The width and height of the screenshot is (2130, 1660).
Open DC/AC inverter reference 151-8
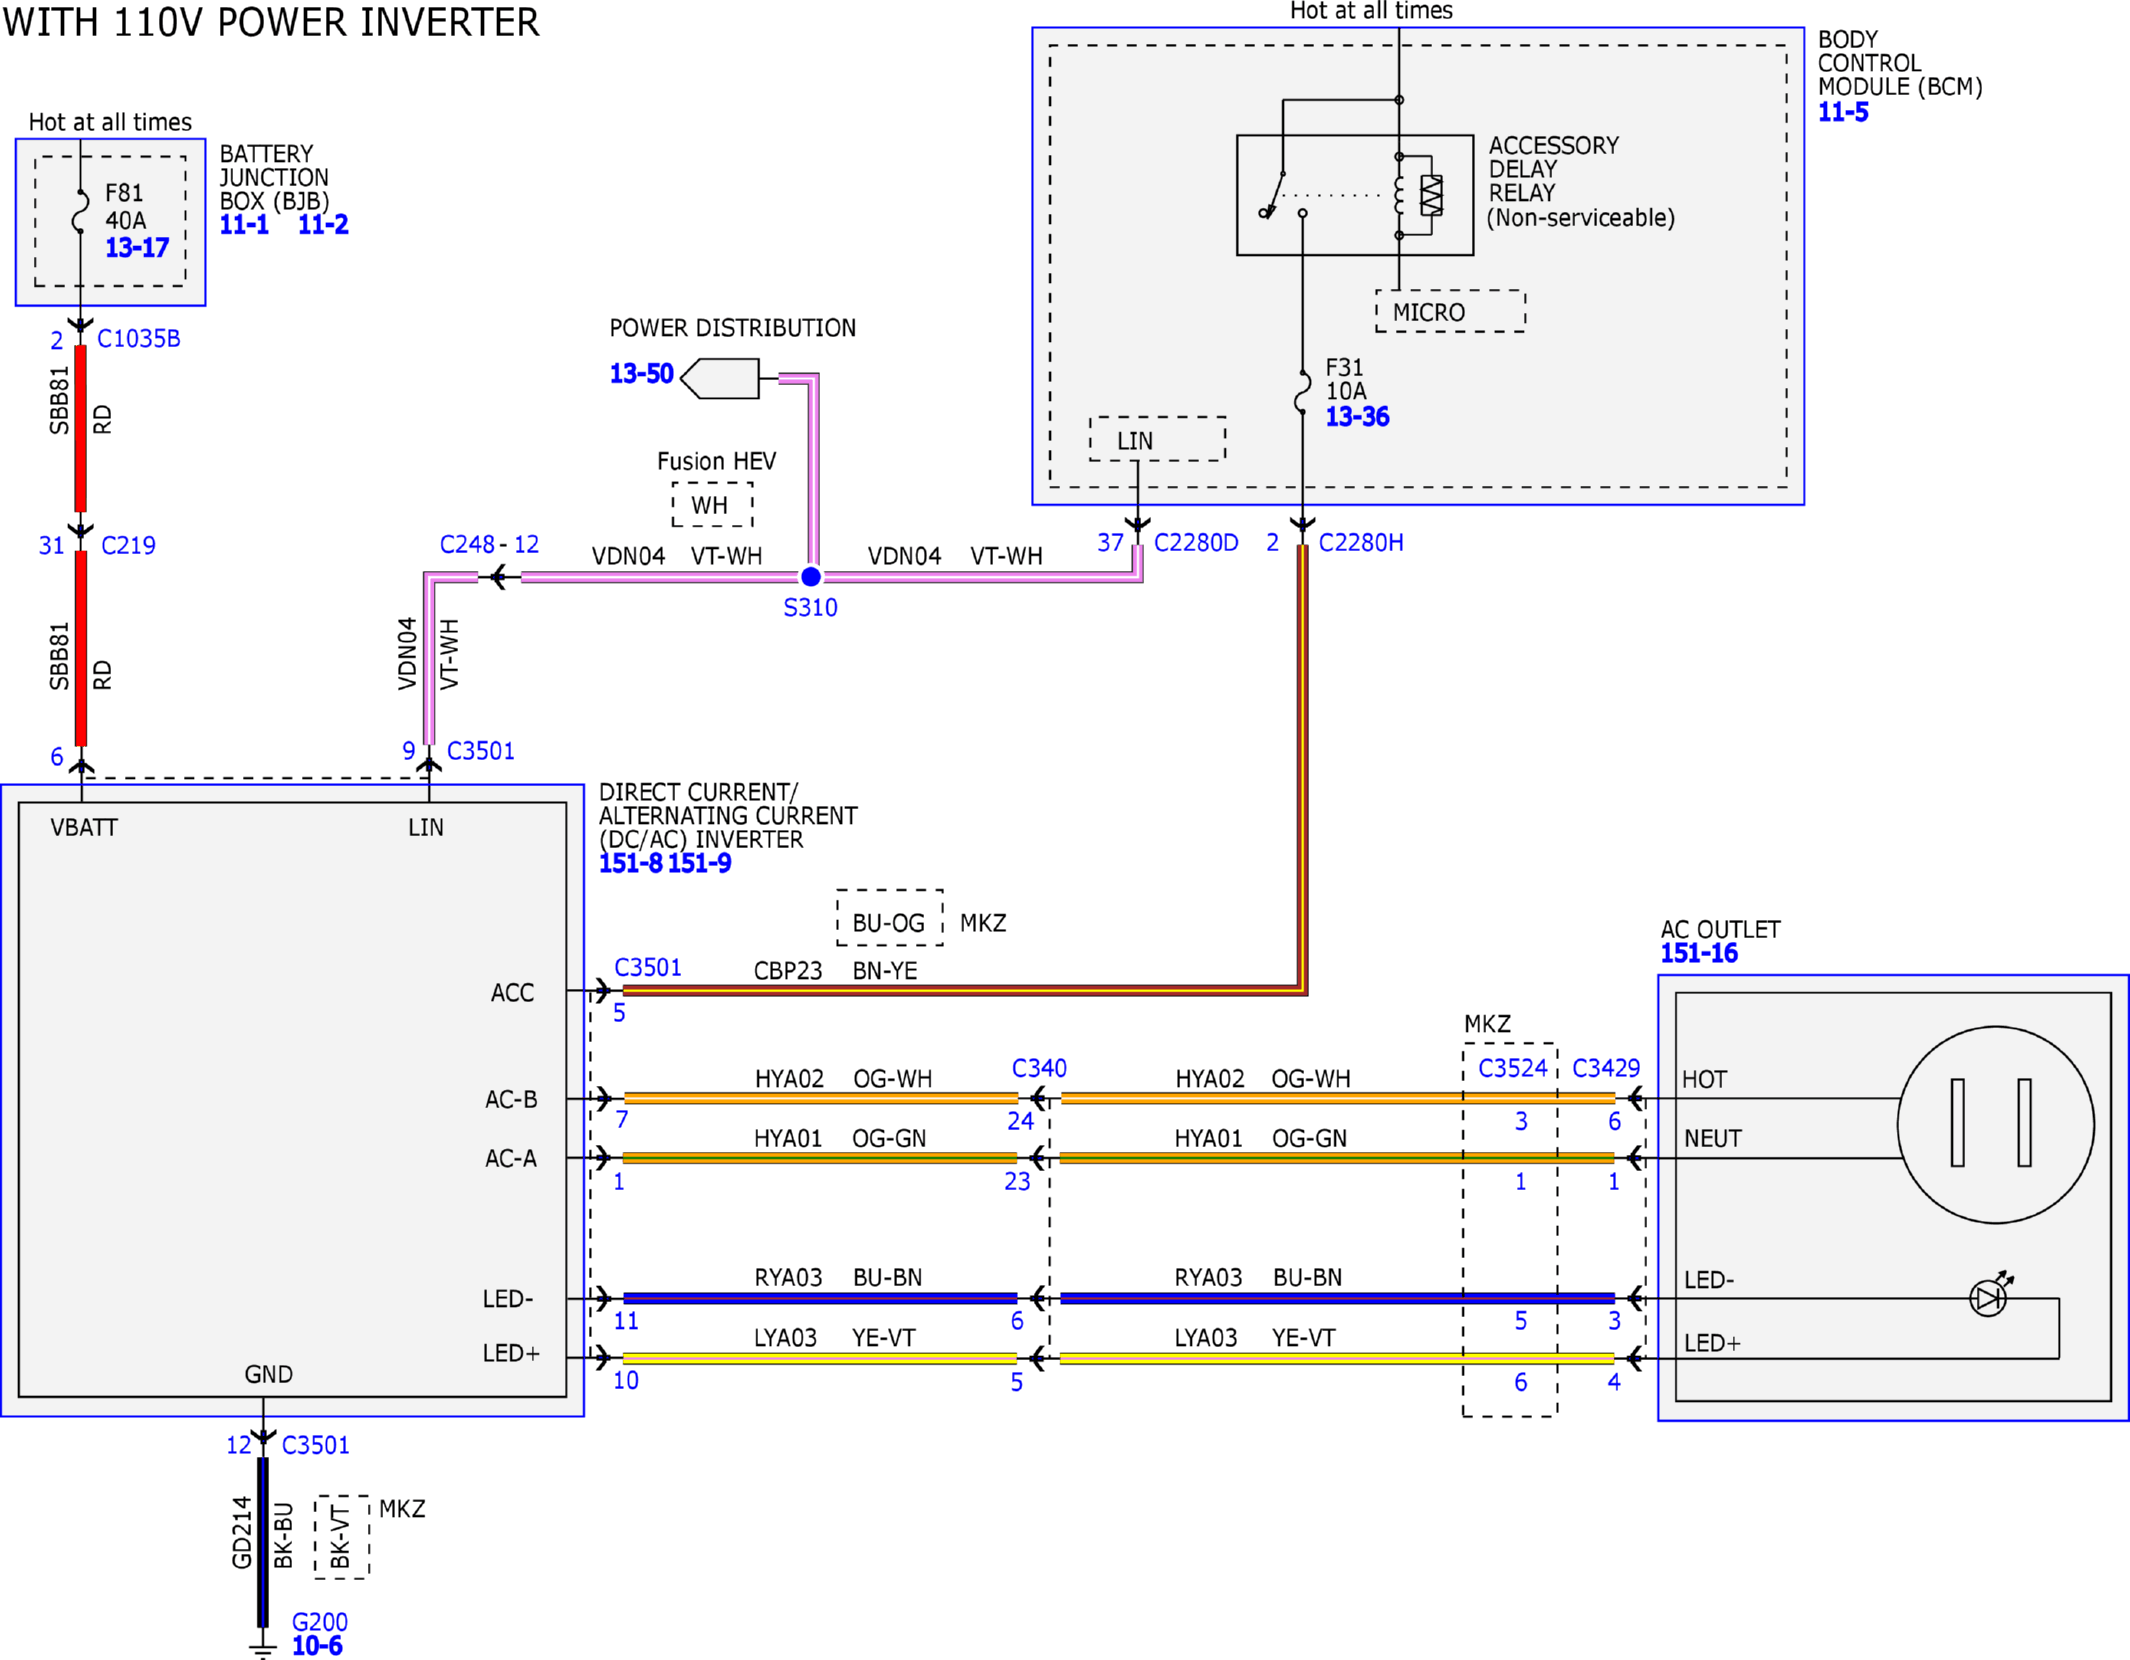pos(630,863)
